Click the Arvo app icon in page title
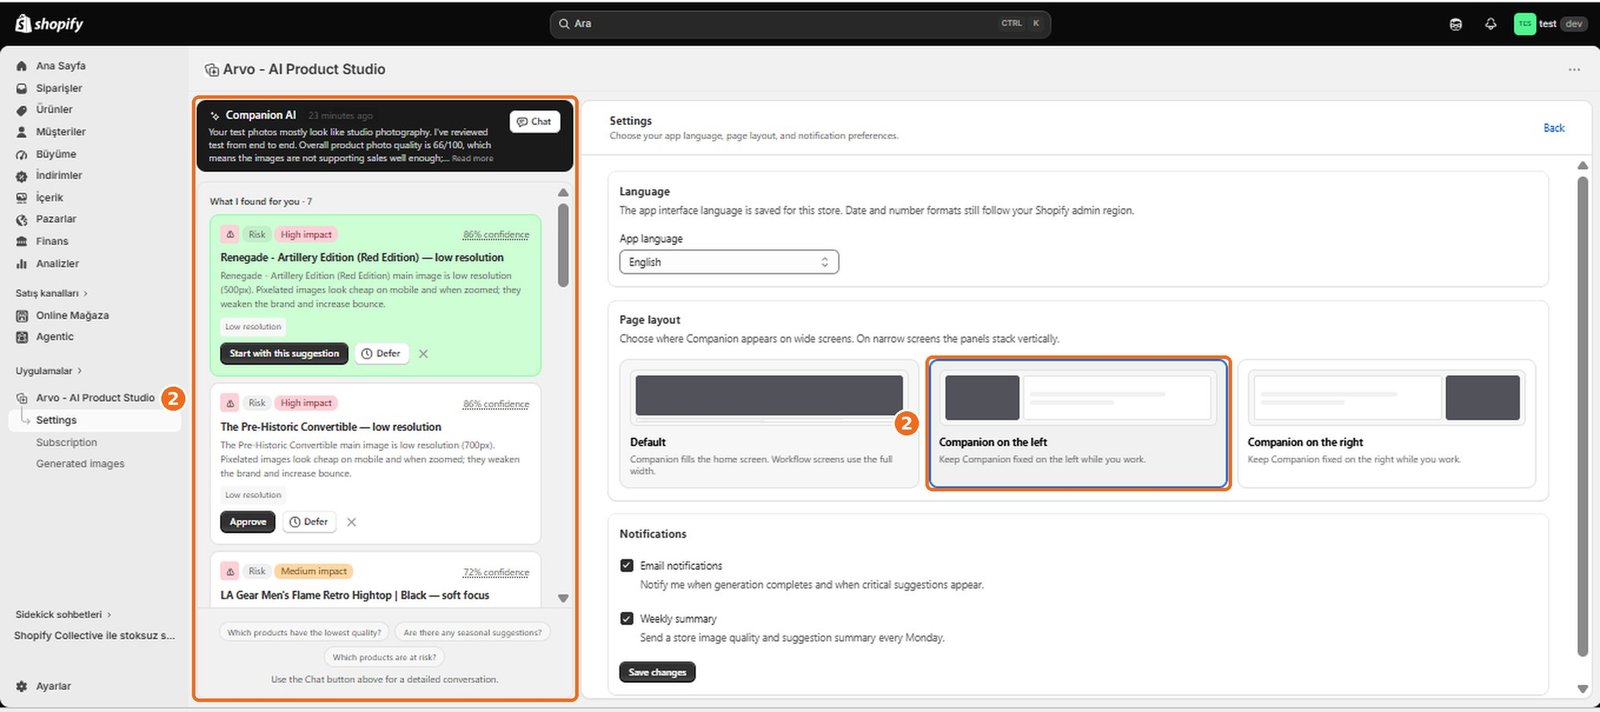This screenshot has height=712, width=1600. click(212, 70)
